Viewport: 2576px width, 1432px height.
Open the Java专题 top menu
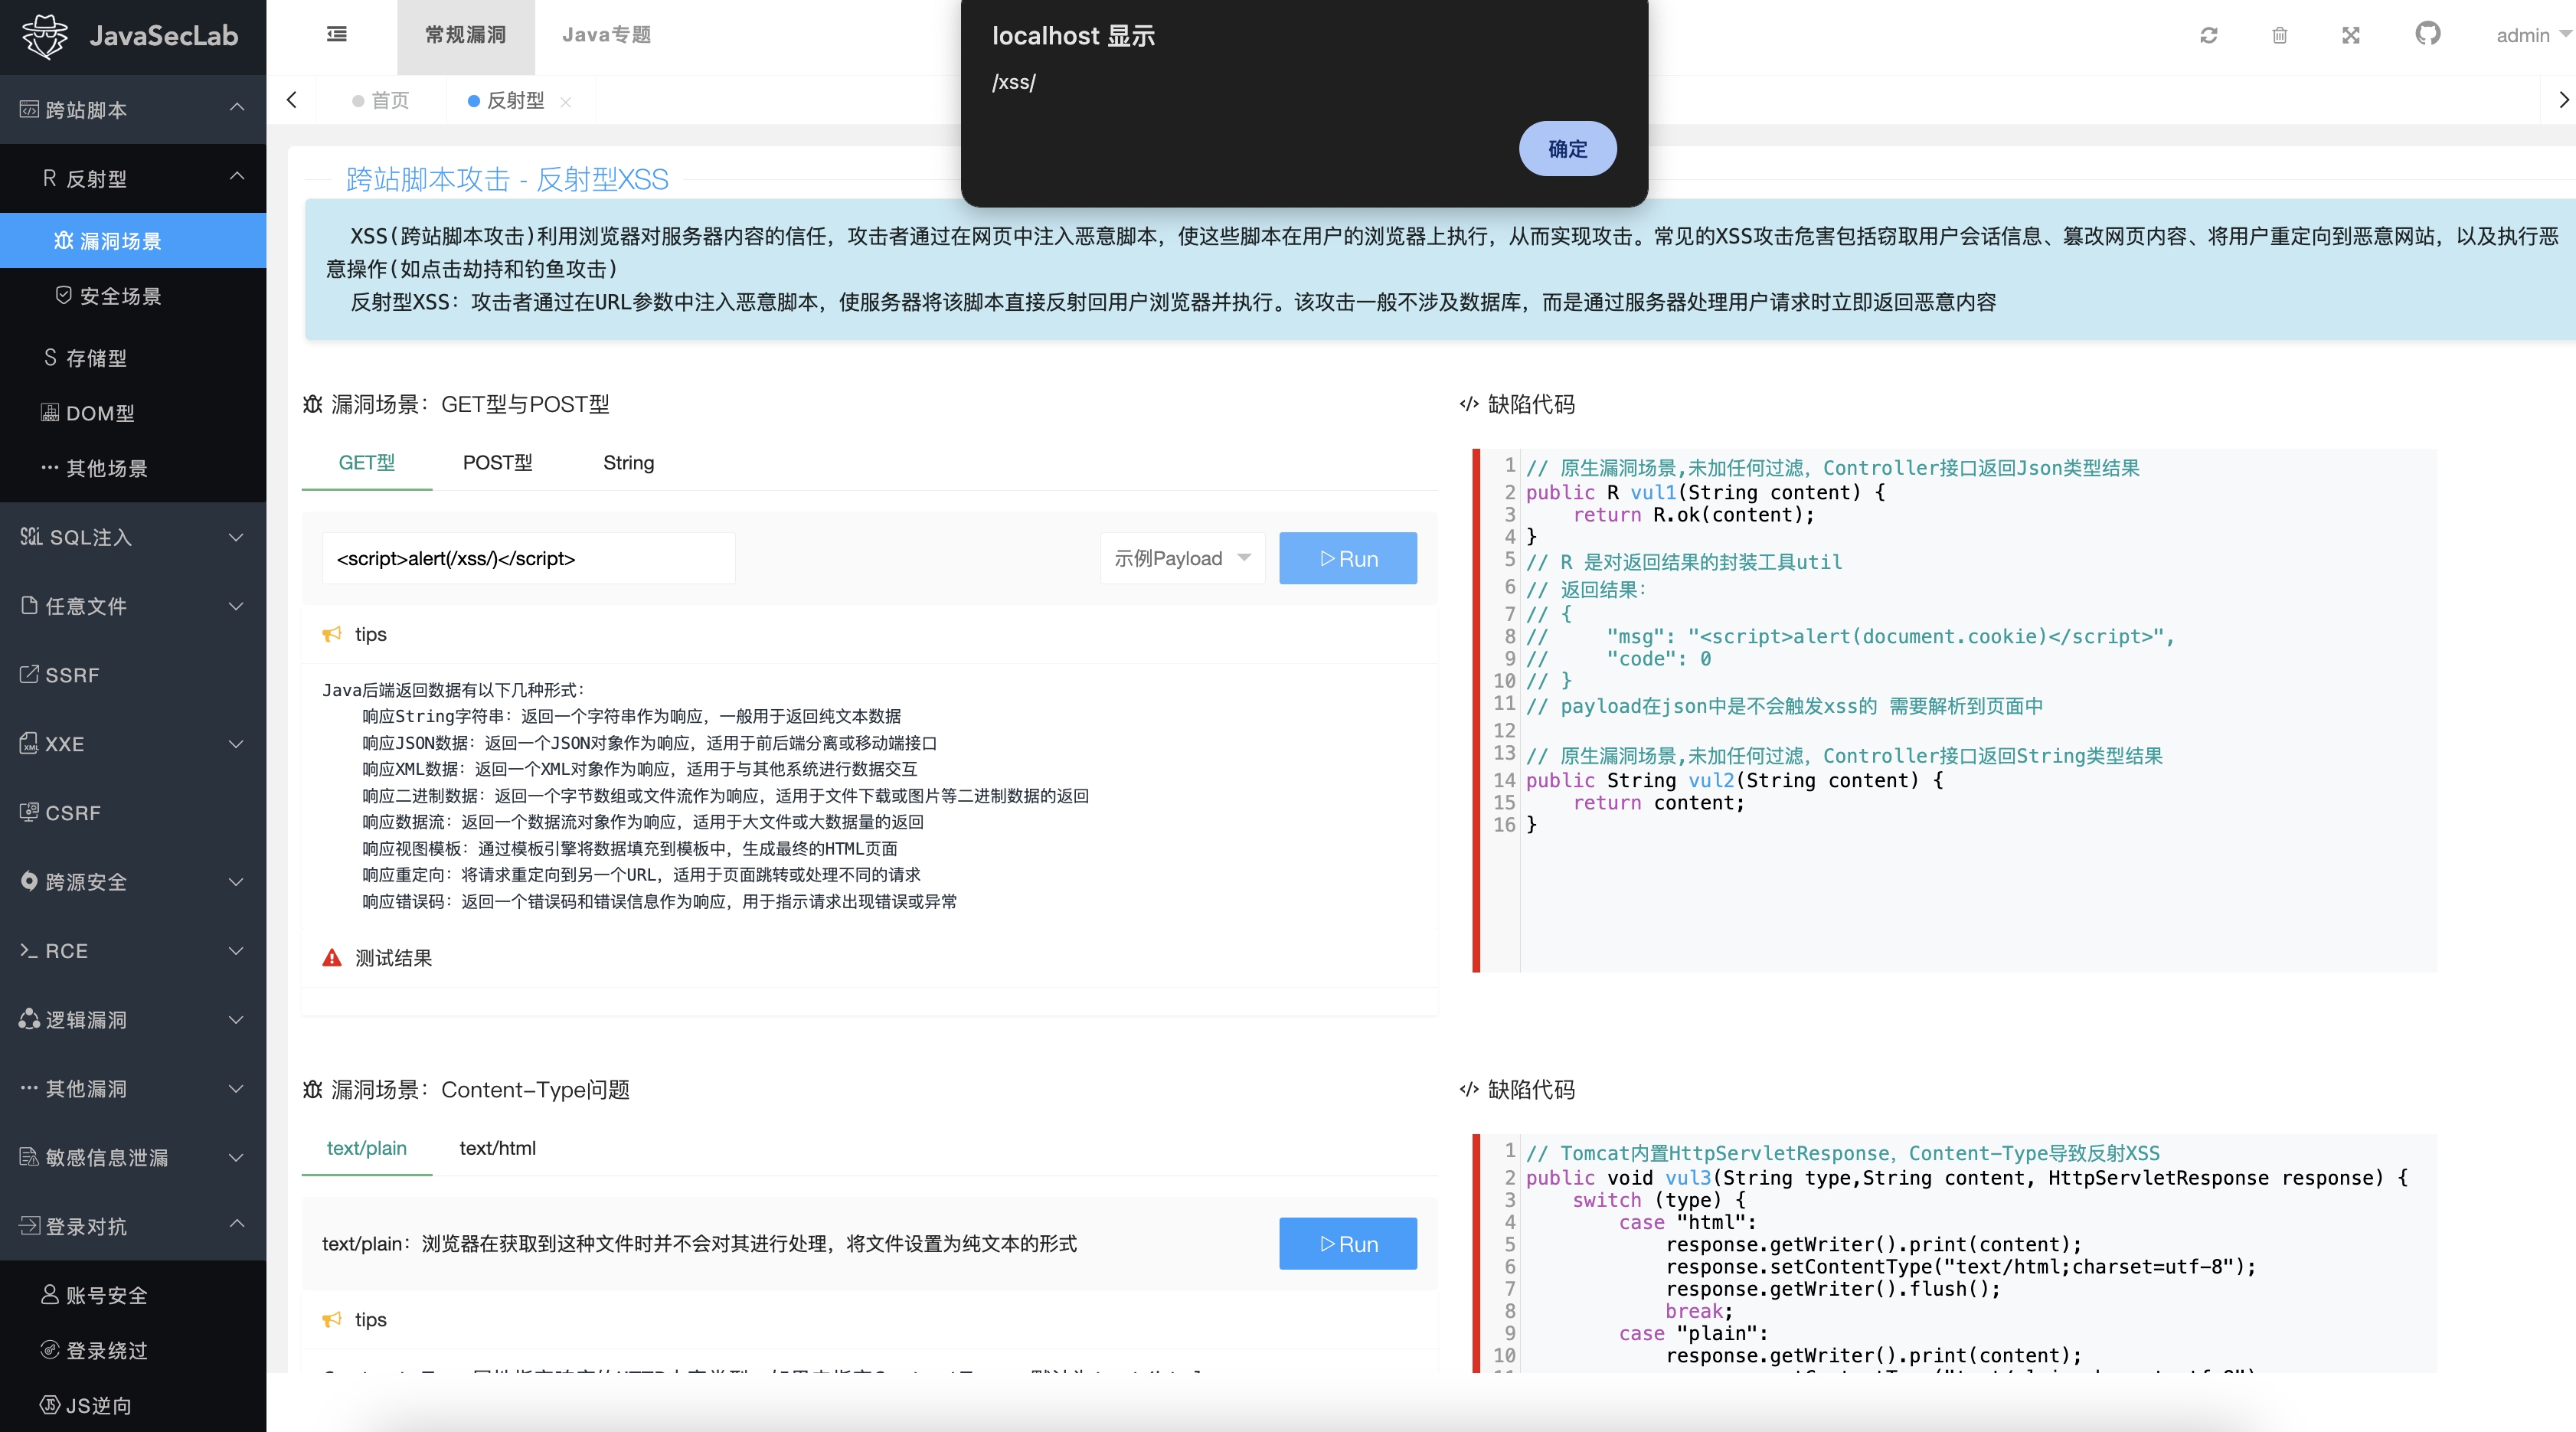(606, 35)
